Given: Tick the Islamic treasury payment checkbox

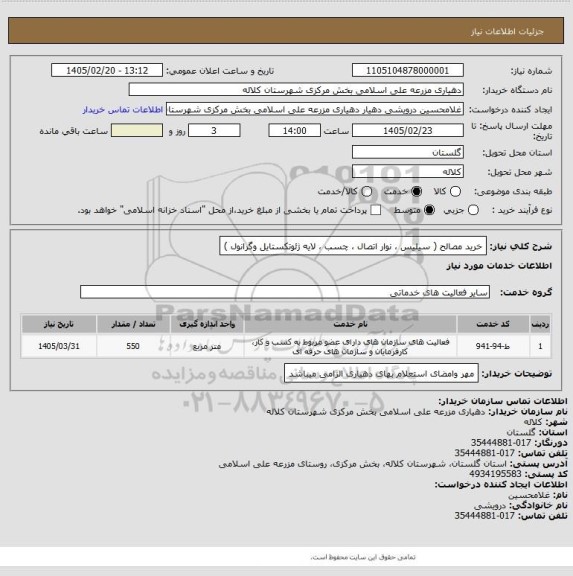Looking at the screenshot, I should pyautogui.click(x=375, y=210).
